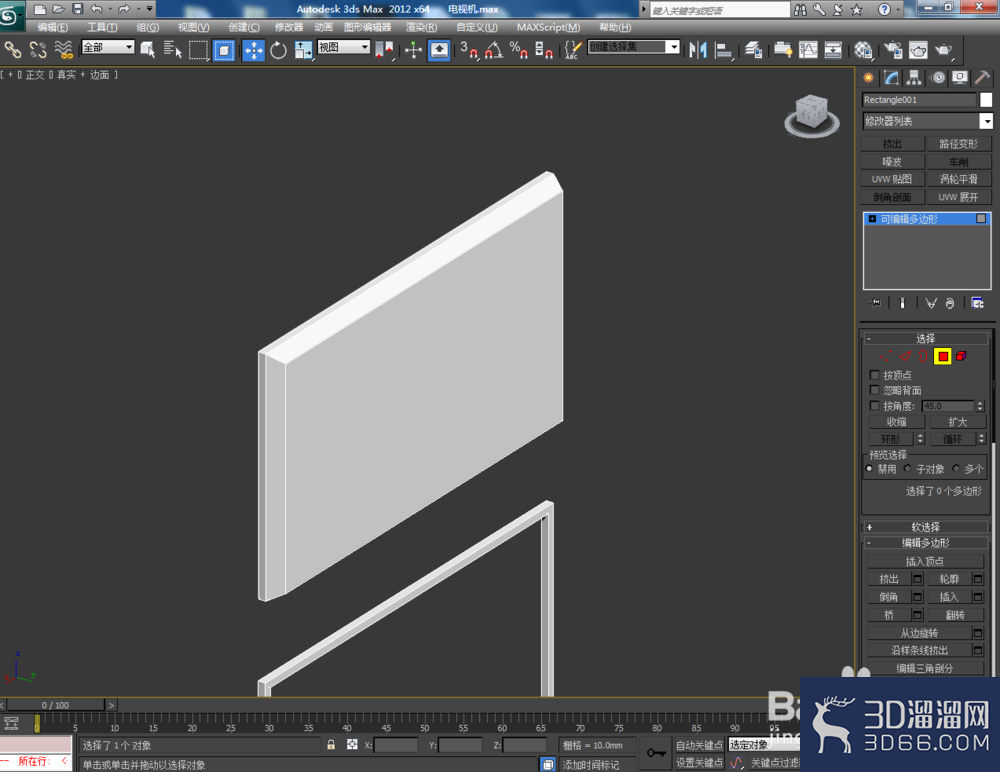
Task: Select Element sub-object level
Action: click(x=961, y=356)
